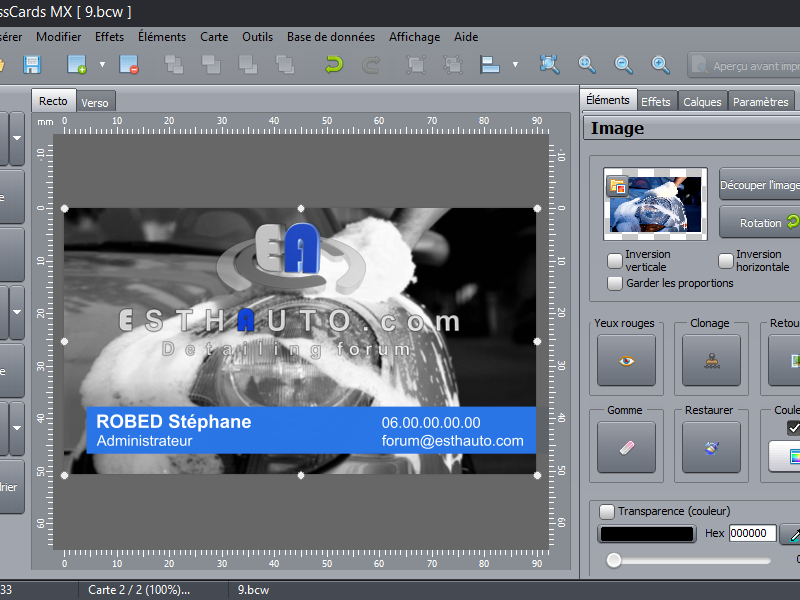800x600 pixels.
Task: Select the Éléments panel tab
Action: pyautogui.click(x=608, y=99)
